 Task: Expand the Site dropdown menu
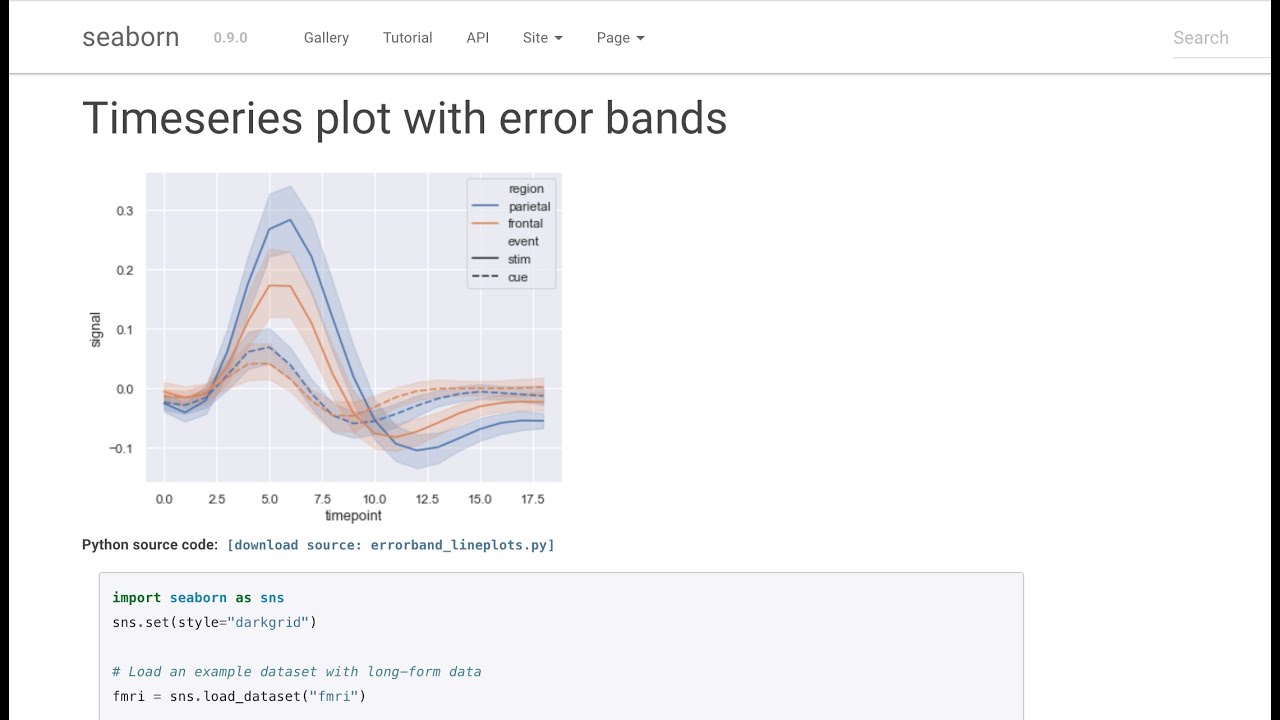542,38
